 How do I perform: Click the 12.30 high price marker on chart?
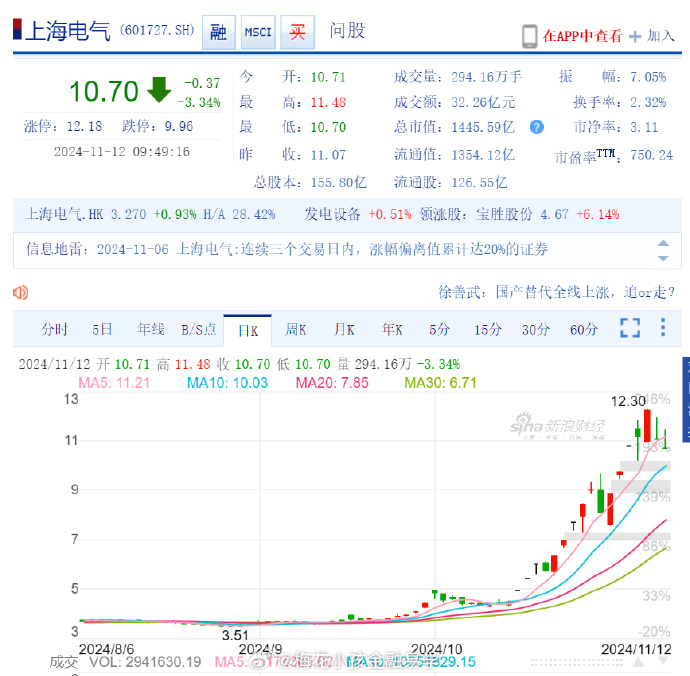[628, 401]
